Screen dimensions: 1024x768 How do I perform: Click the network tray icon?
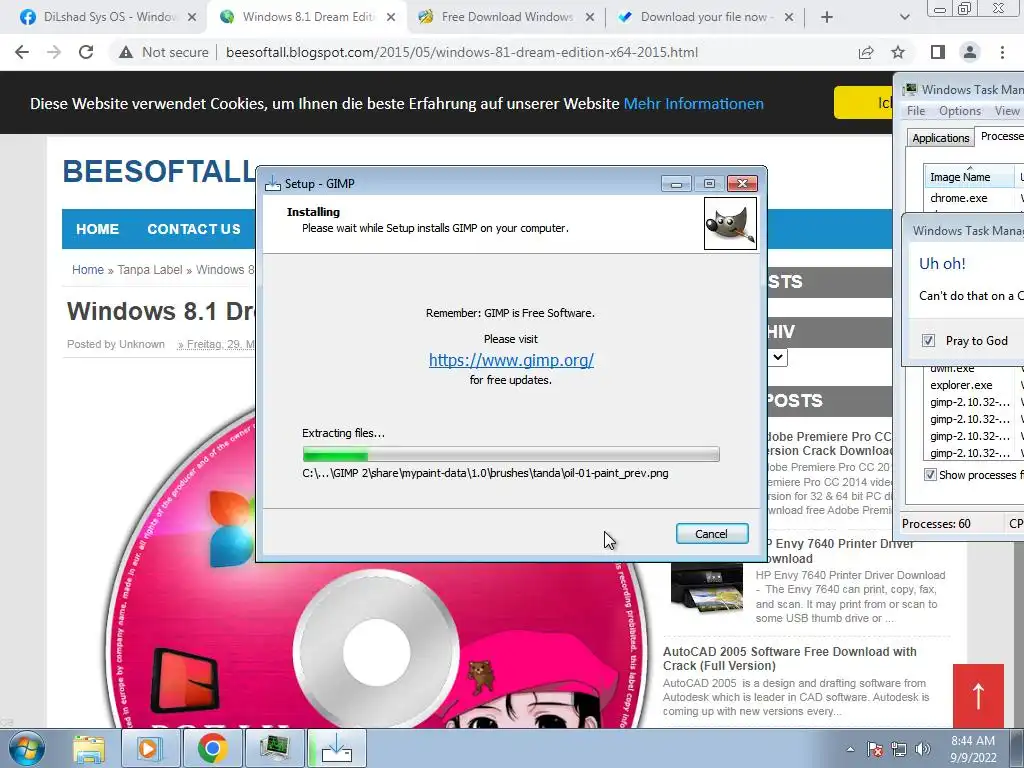coord(899,749)
